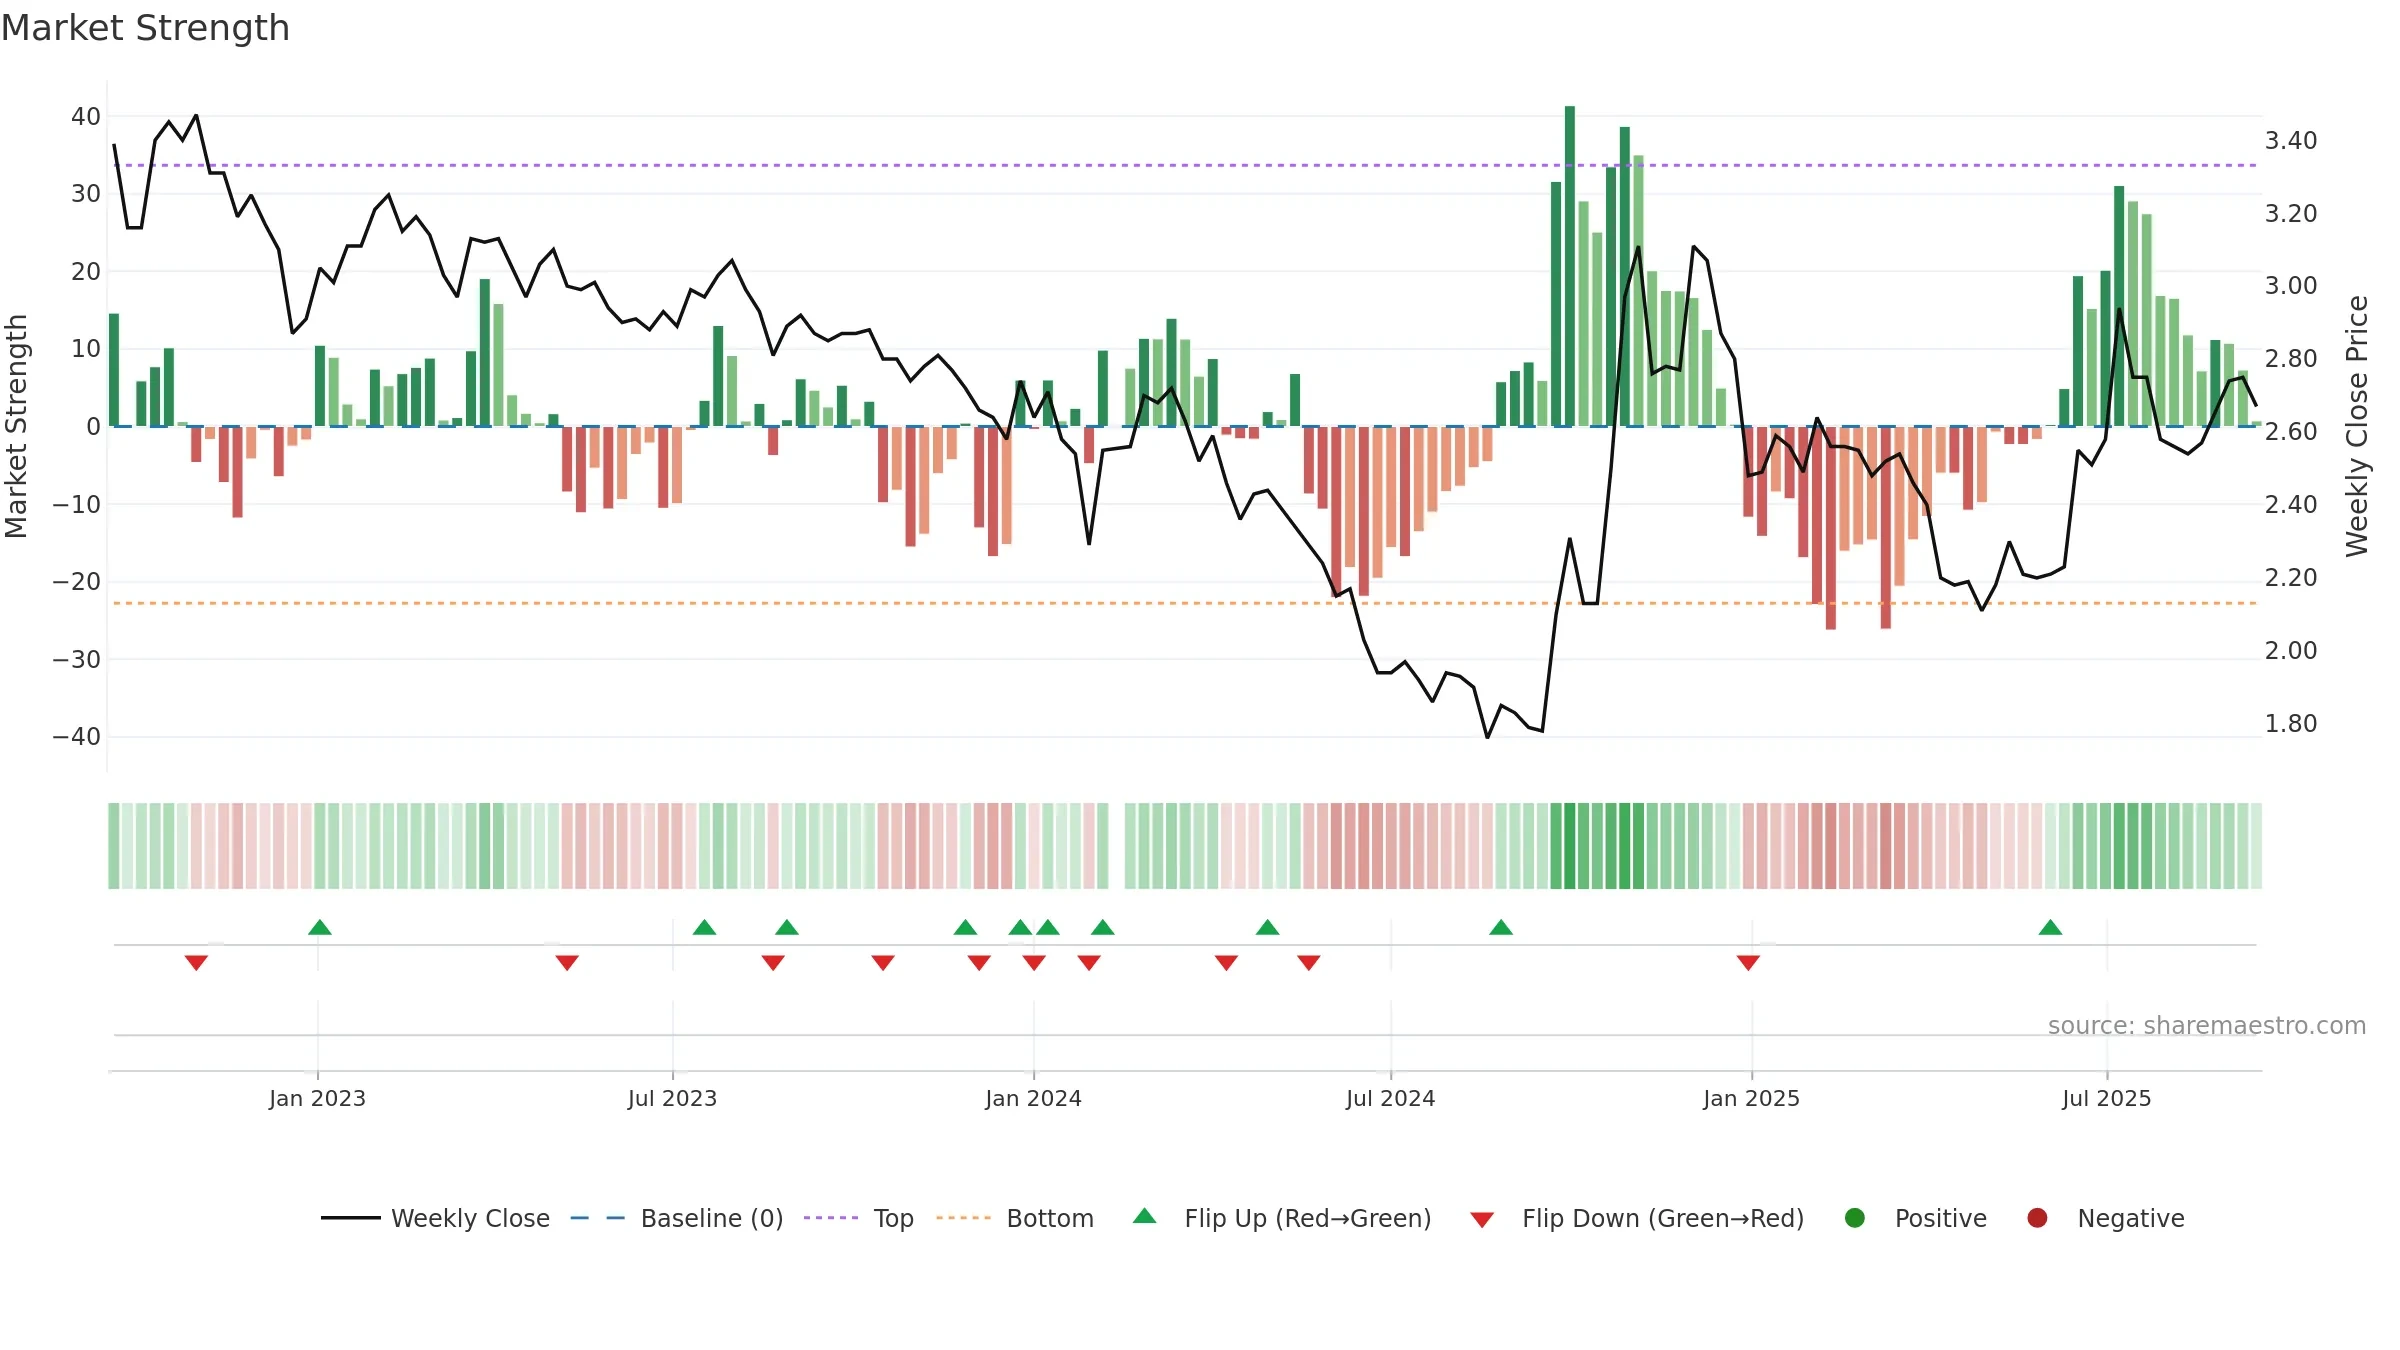Click the Weekly Close Price axis title
Viewport: 2400px width, 1350px height.
coord(2358,426)
